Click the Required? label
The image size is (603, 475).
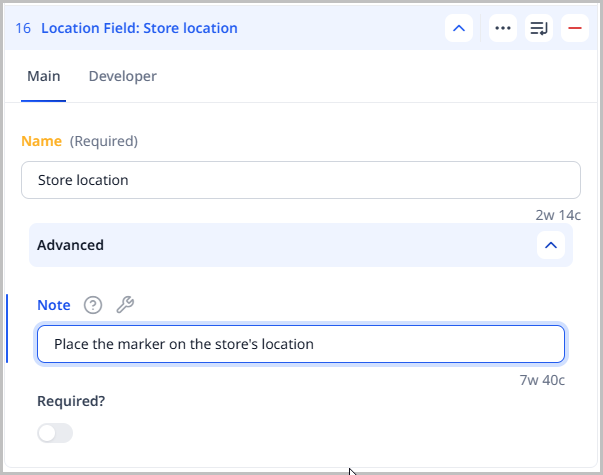[x=71, y=401]
